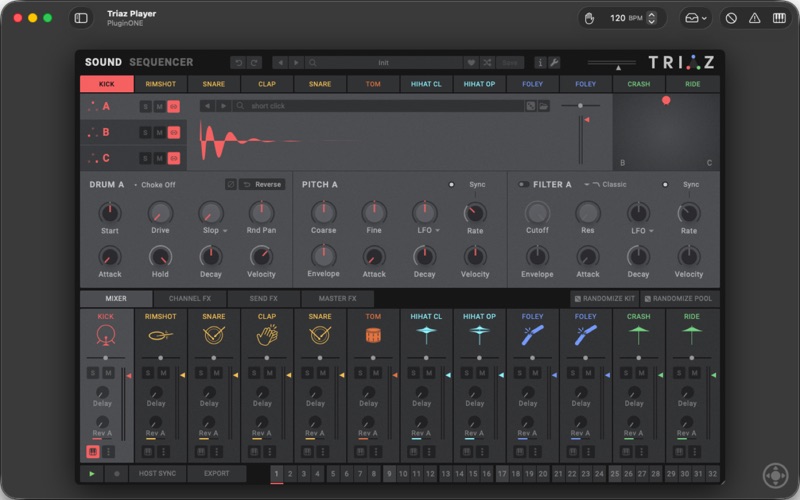Open Choke Off dropdown

point(155,185)
